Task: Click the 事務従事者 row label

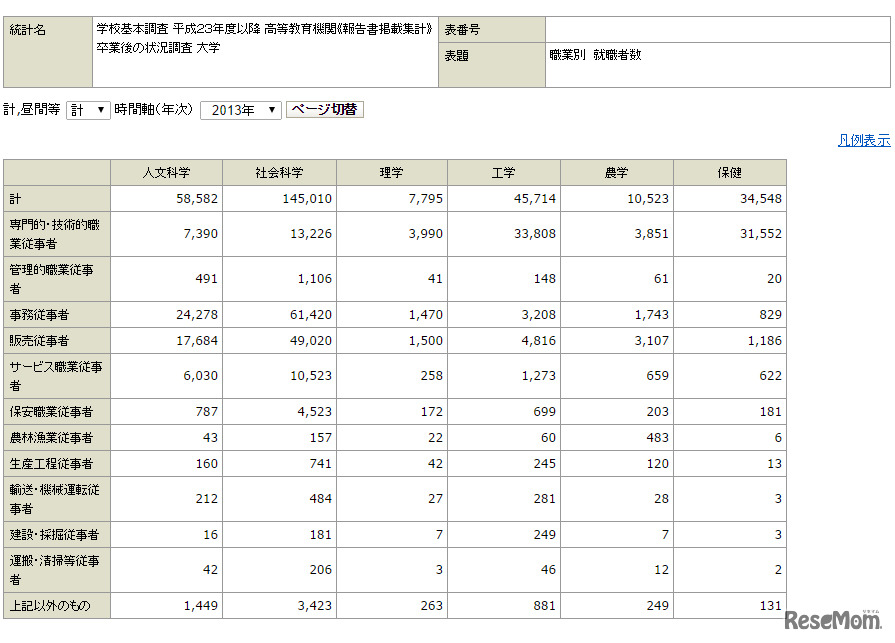Action: pyautogui.click(x=56, y=314)
